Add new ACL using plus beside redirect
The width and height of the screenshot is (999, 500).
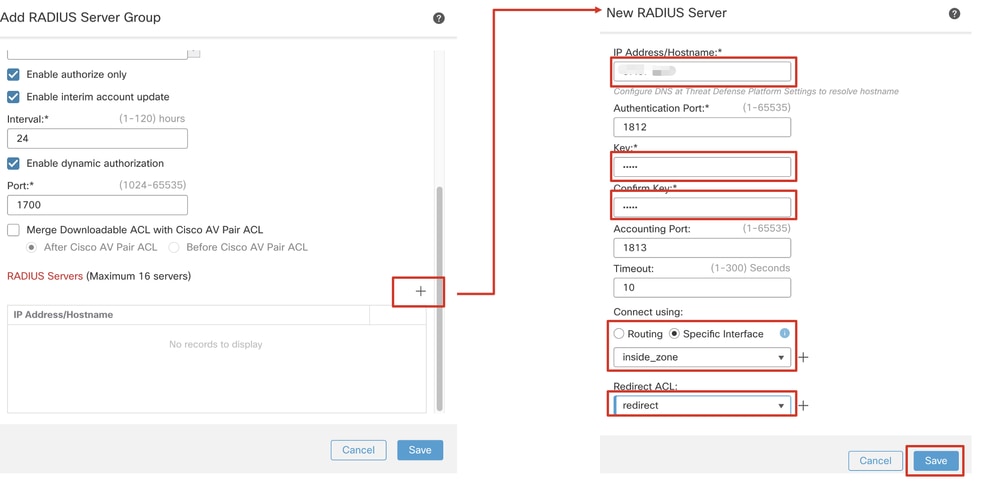(x=803, y=406)
